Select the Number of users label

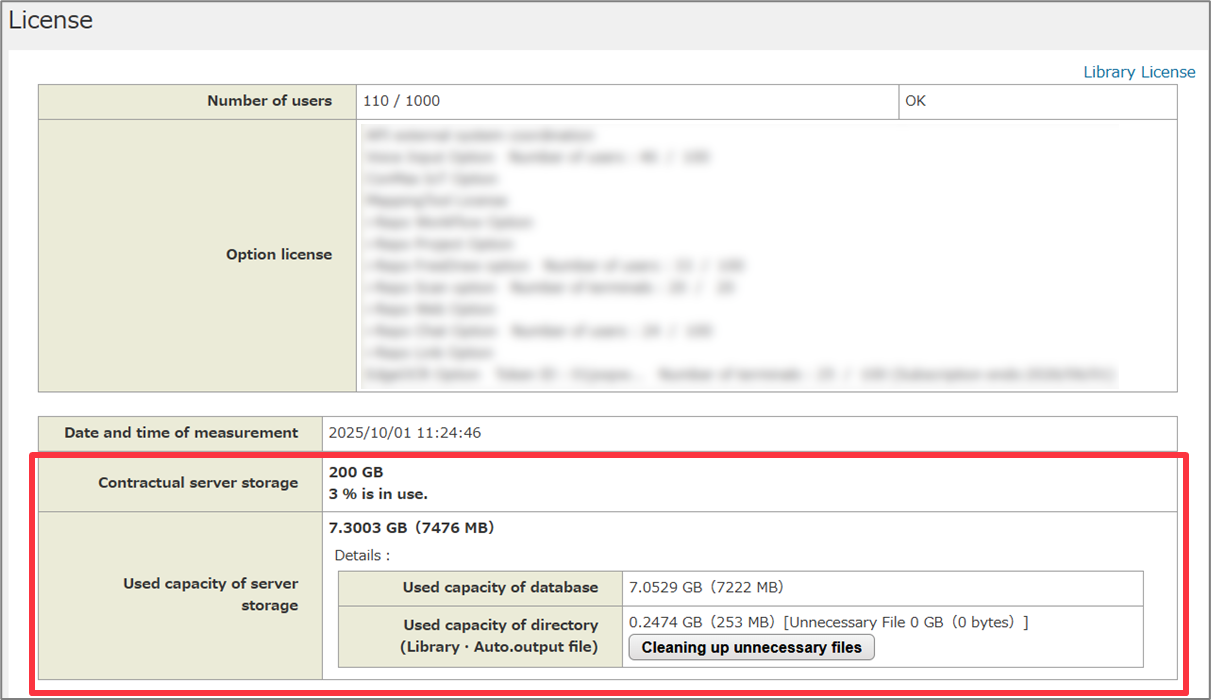click(x=269, y=101)
